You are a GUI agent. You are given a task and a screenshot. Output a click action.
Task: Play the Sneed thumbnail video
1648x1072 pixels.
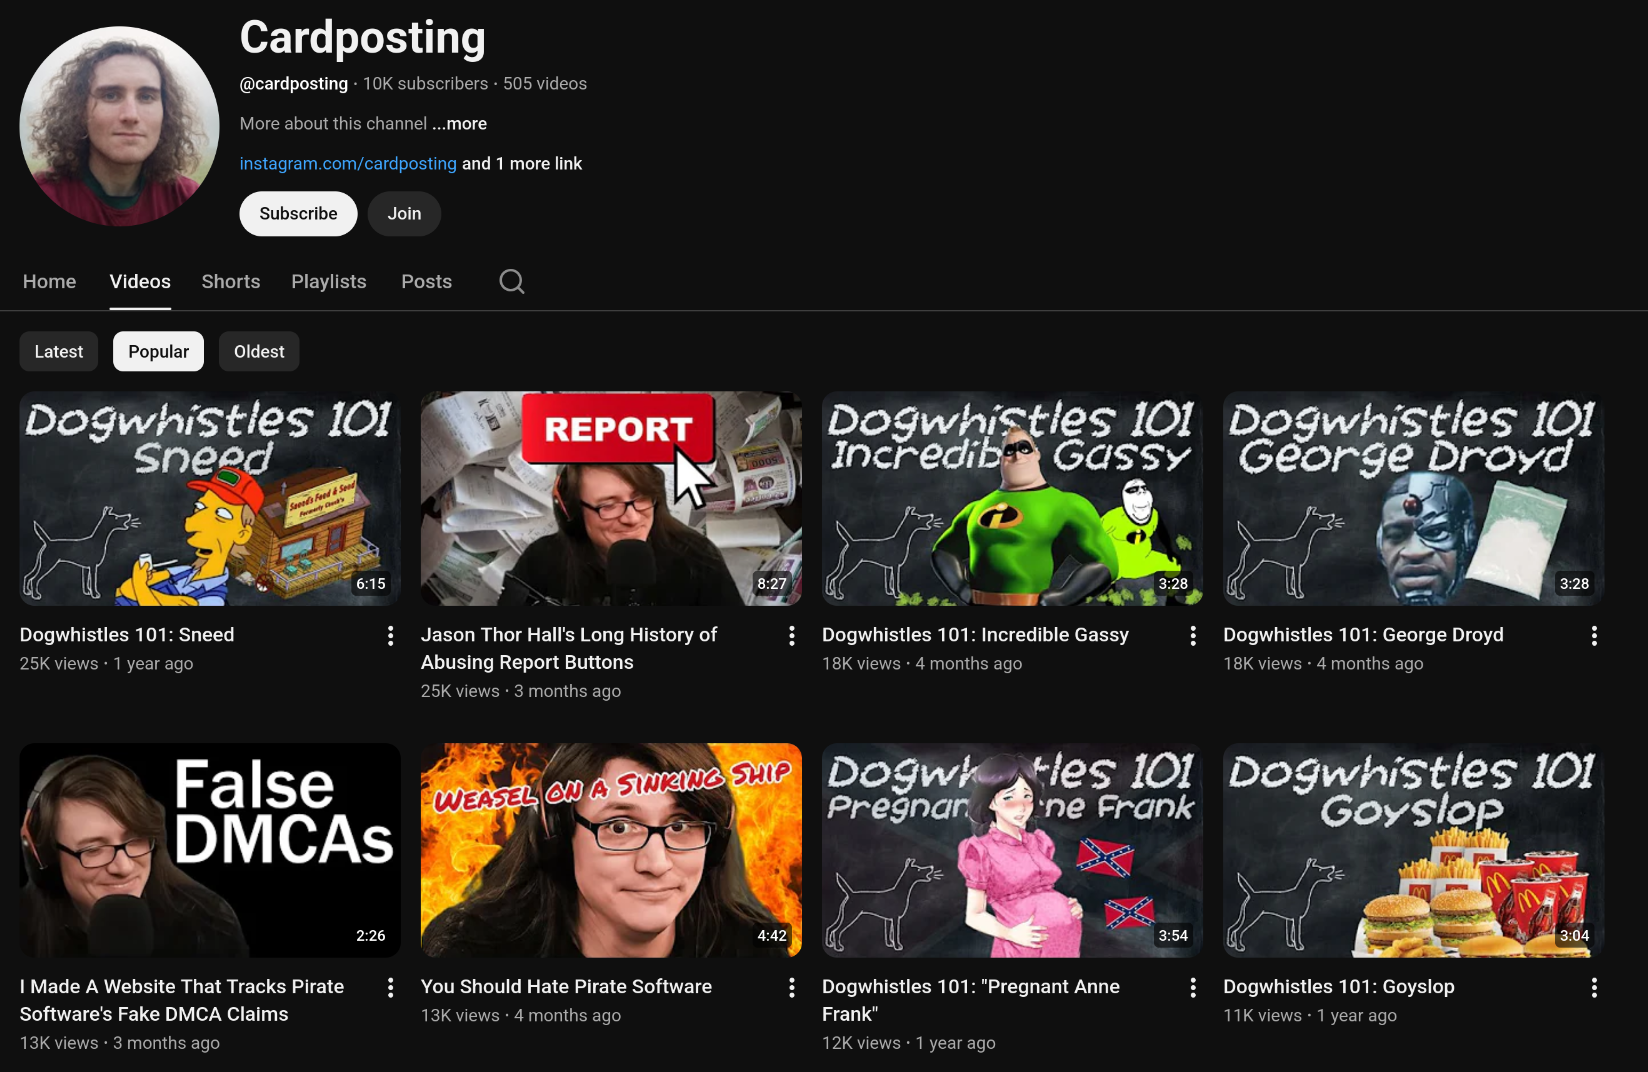tap(210, 499)
